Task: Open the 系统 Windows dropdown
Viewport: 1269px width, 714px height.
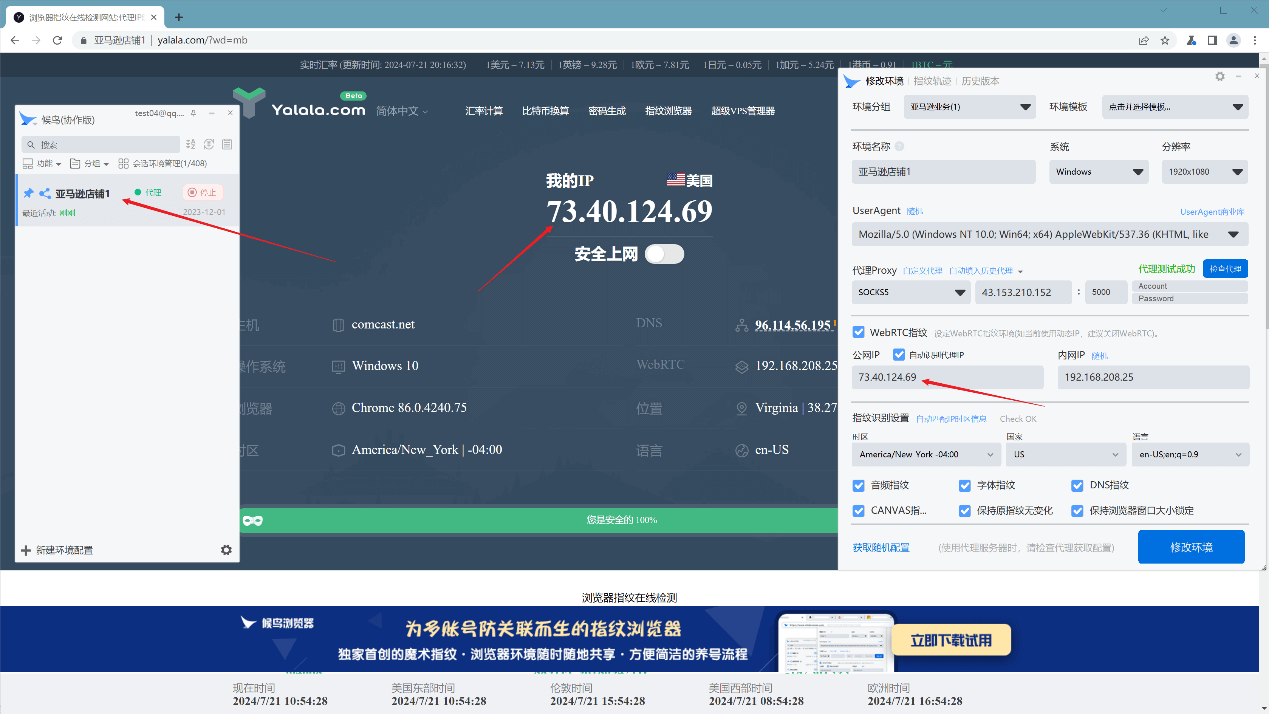Action: pos(1098,171)
